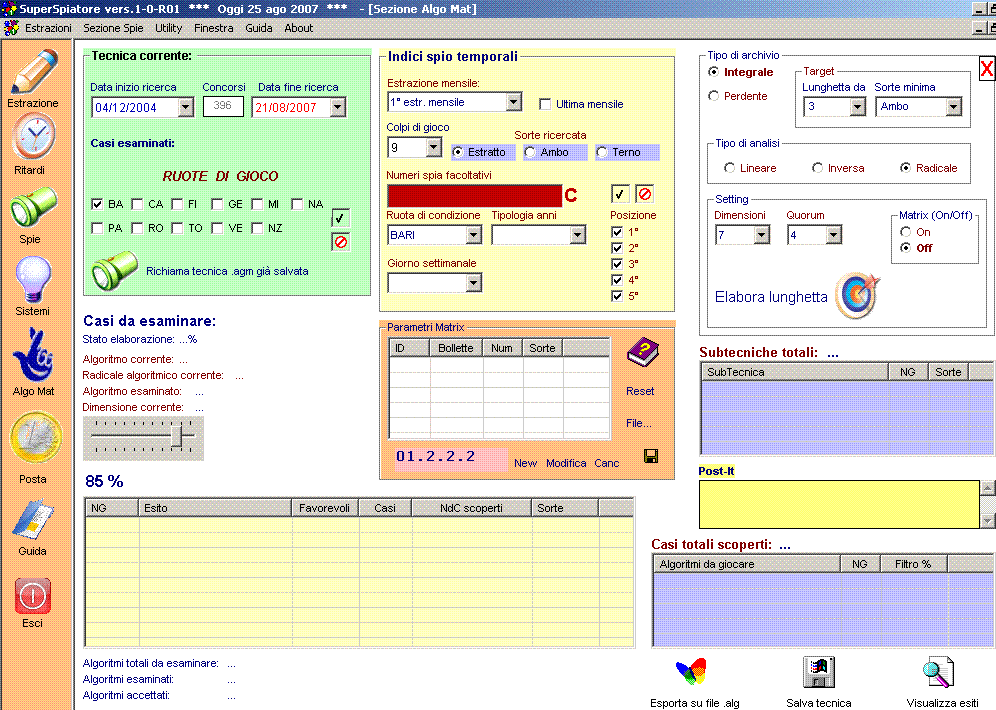The image size is (996, 710).
Task: Expand the Estrazione mensile dropdown
Action: pyautogui.click(x=514, y=102)
